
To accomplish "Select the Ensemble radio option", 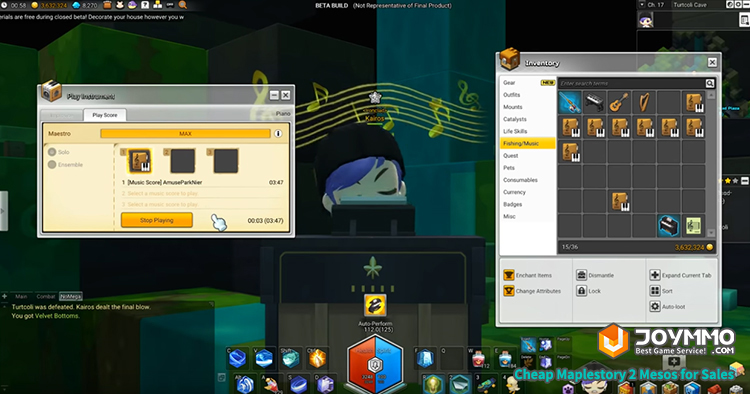I will (x=52, y=164).
